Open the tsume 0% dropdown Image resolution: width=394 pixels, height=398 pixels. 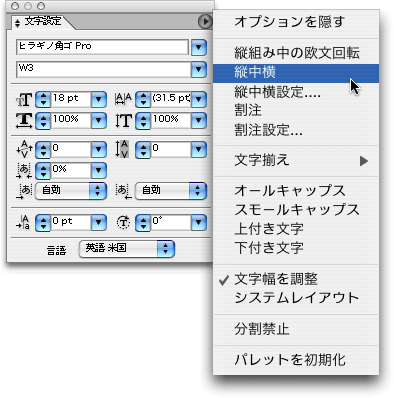click(99, 170)
